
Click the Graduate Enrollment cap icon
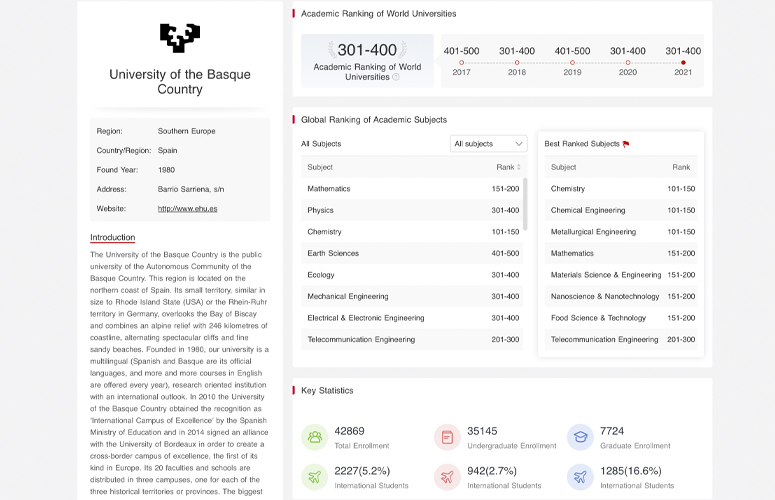(x=580, y=437)
